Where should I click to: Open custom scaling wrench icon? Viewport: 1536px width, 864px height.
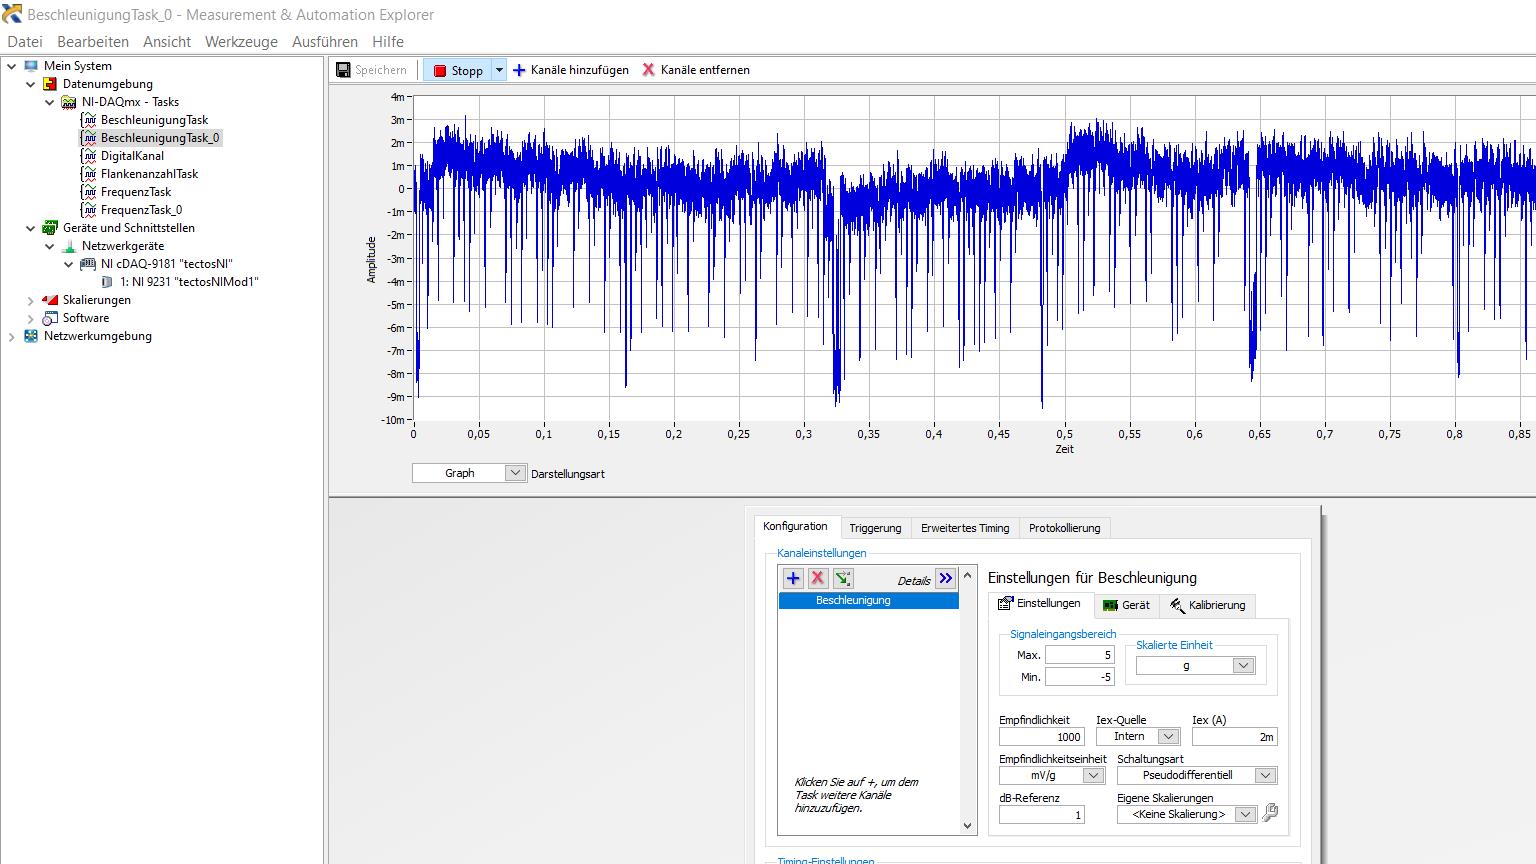(x=1270, y=813)
